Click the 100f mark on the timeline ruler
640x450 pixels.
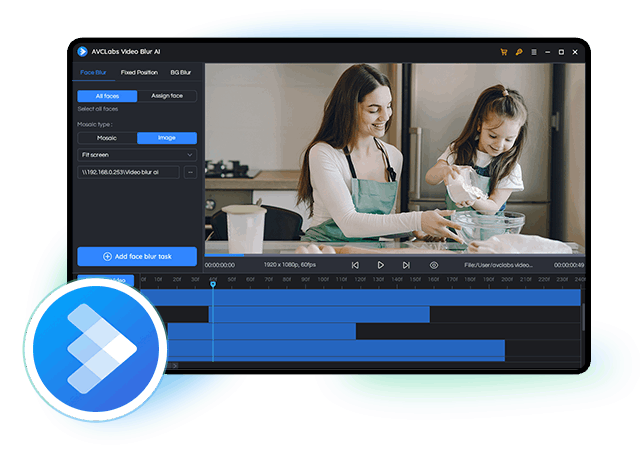point(323,279)
